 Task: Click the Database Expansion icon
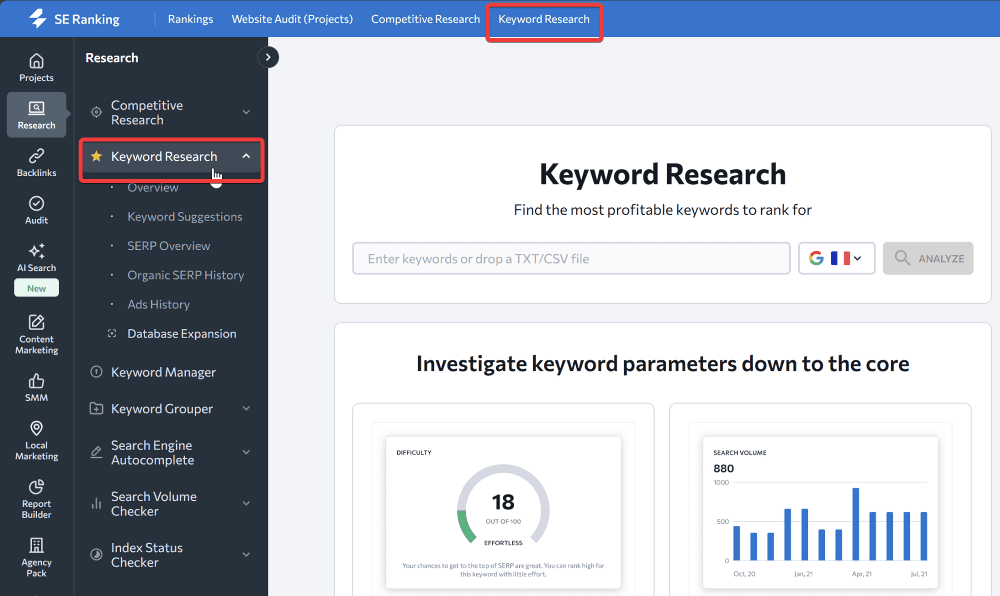[x=112, y=333]
